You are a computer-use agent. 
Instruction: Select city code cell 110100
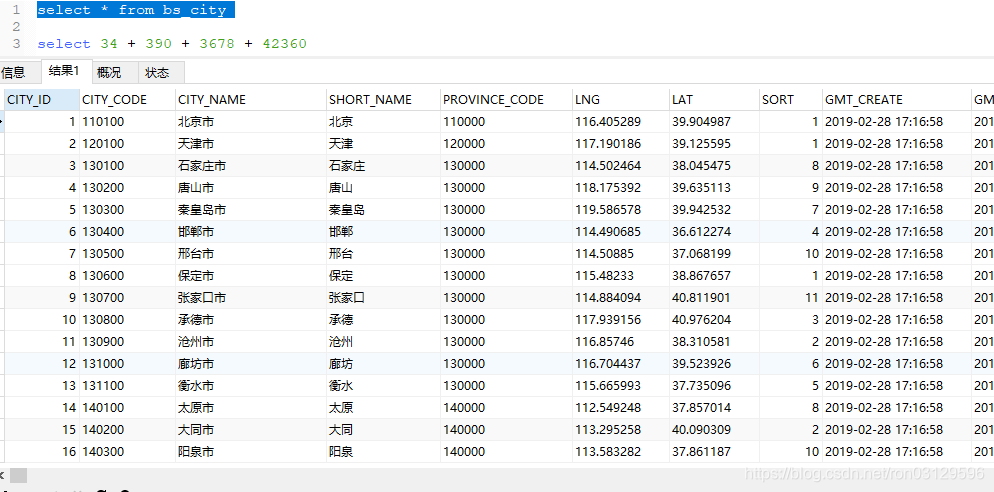pos(127,122)
